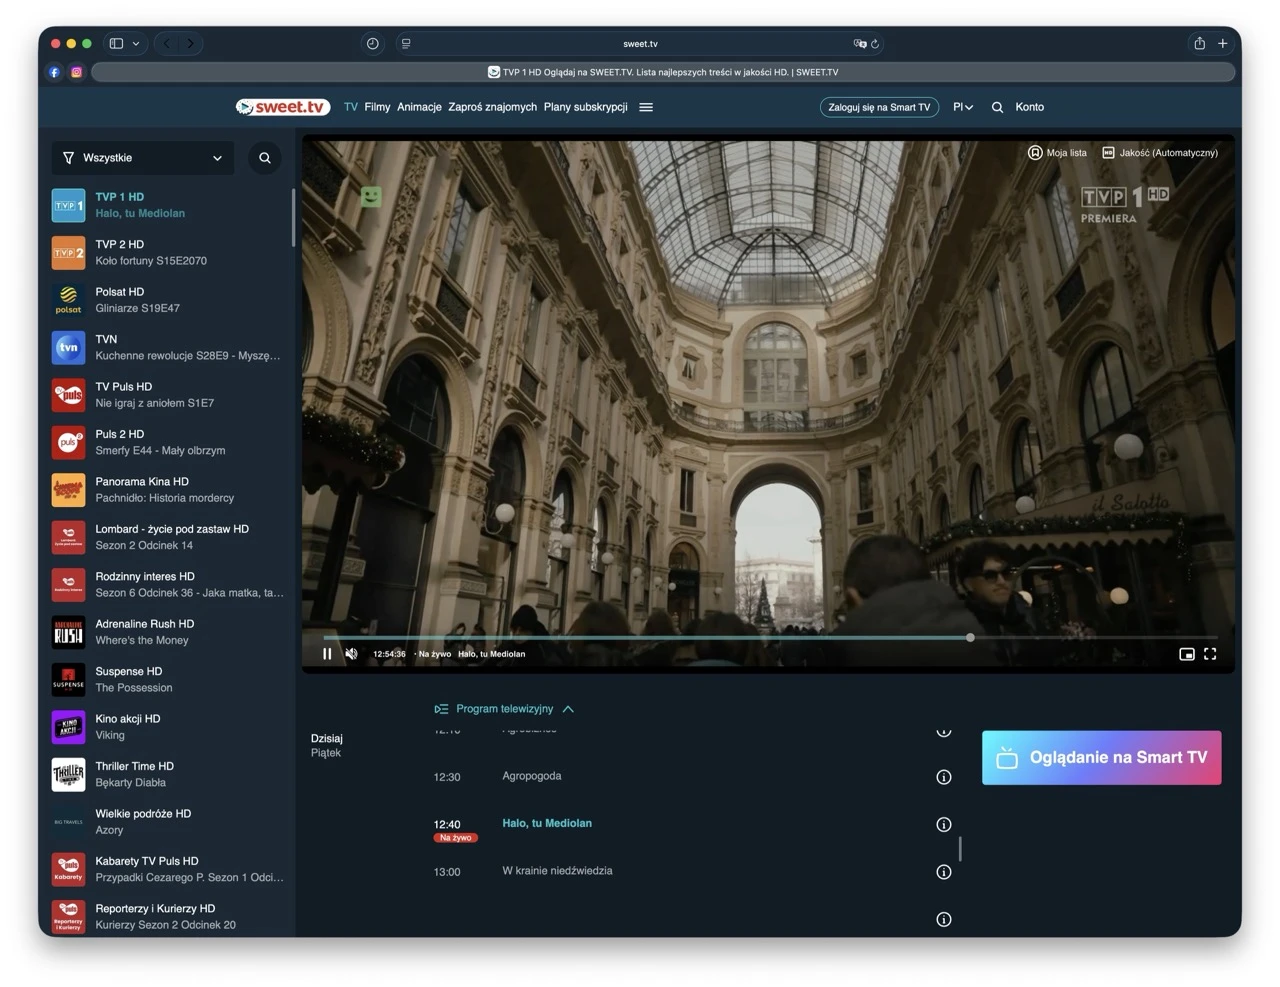Unmute the player volume icon
Image resolution: width=1280 pixels, height=987 pixels.
351,654
